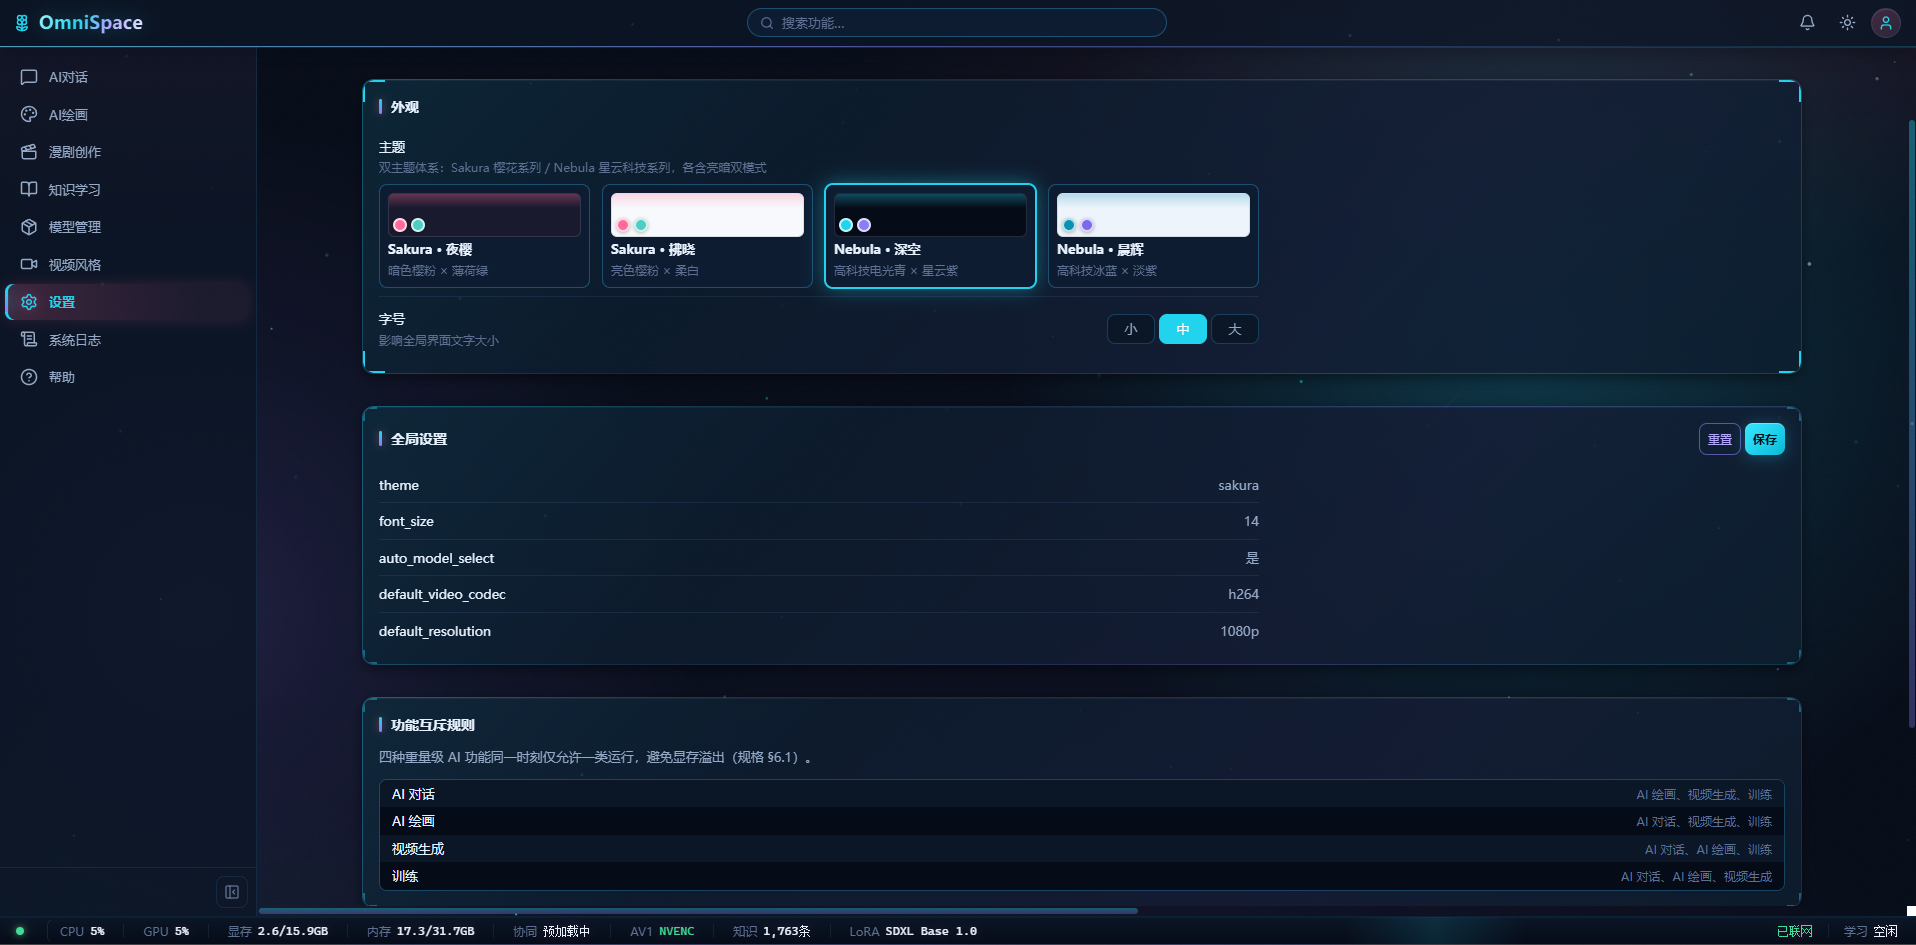Screen dimensions: 1916x945
Task: Toggle light mode with sun icon
Action: pos(1847,22)
